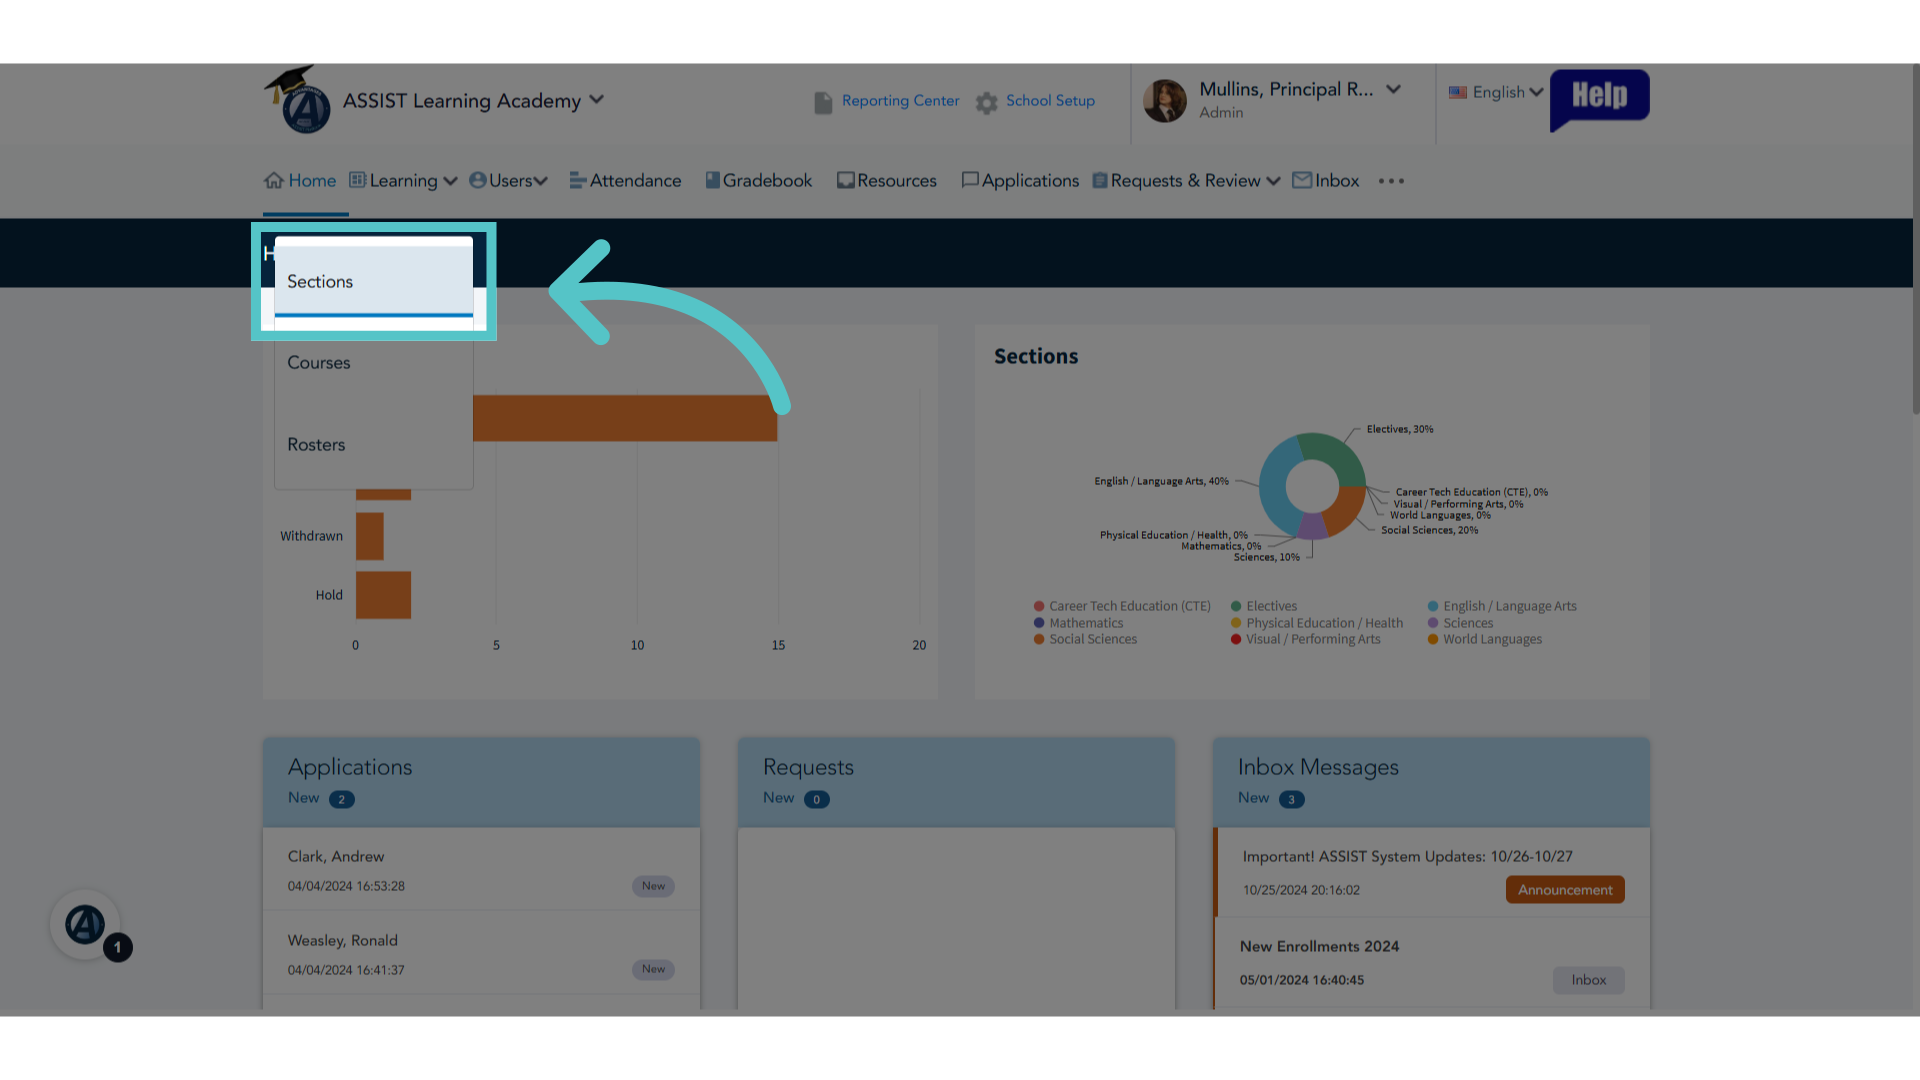
Task: Open the Gradebook navigation item
Action: point(759,180)
